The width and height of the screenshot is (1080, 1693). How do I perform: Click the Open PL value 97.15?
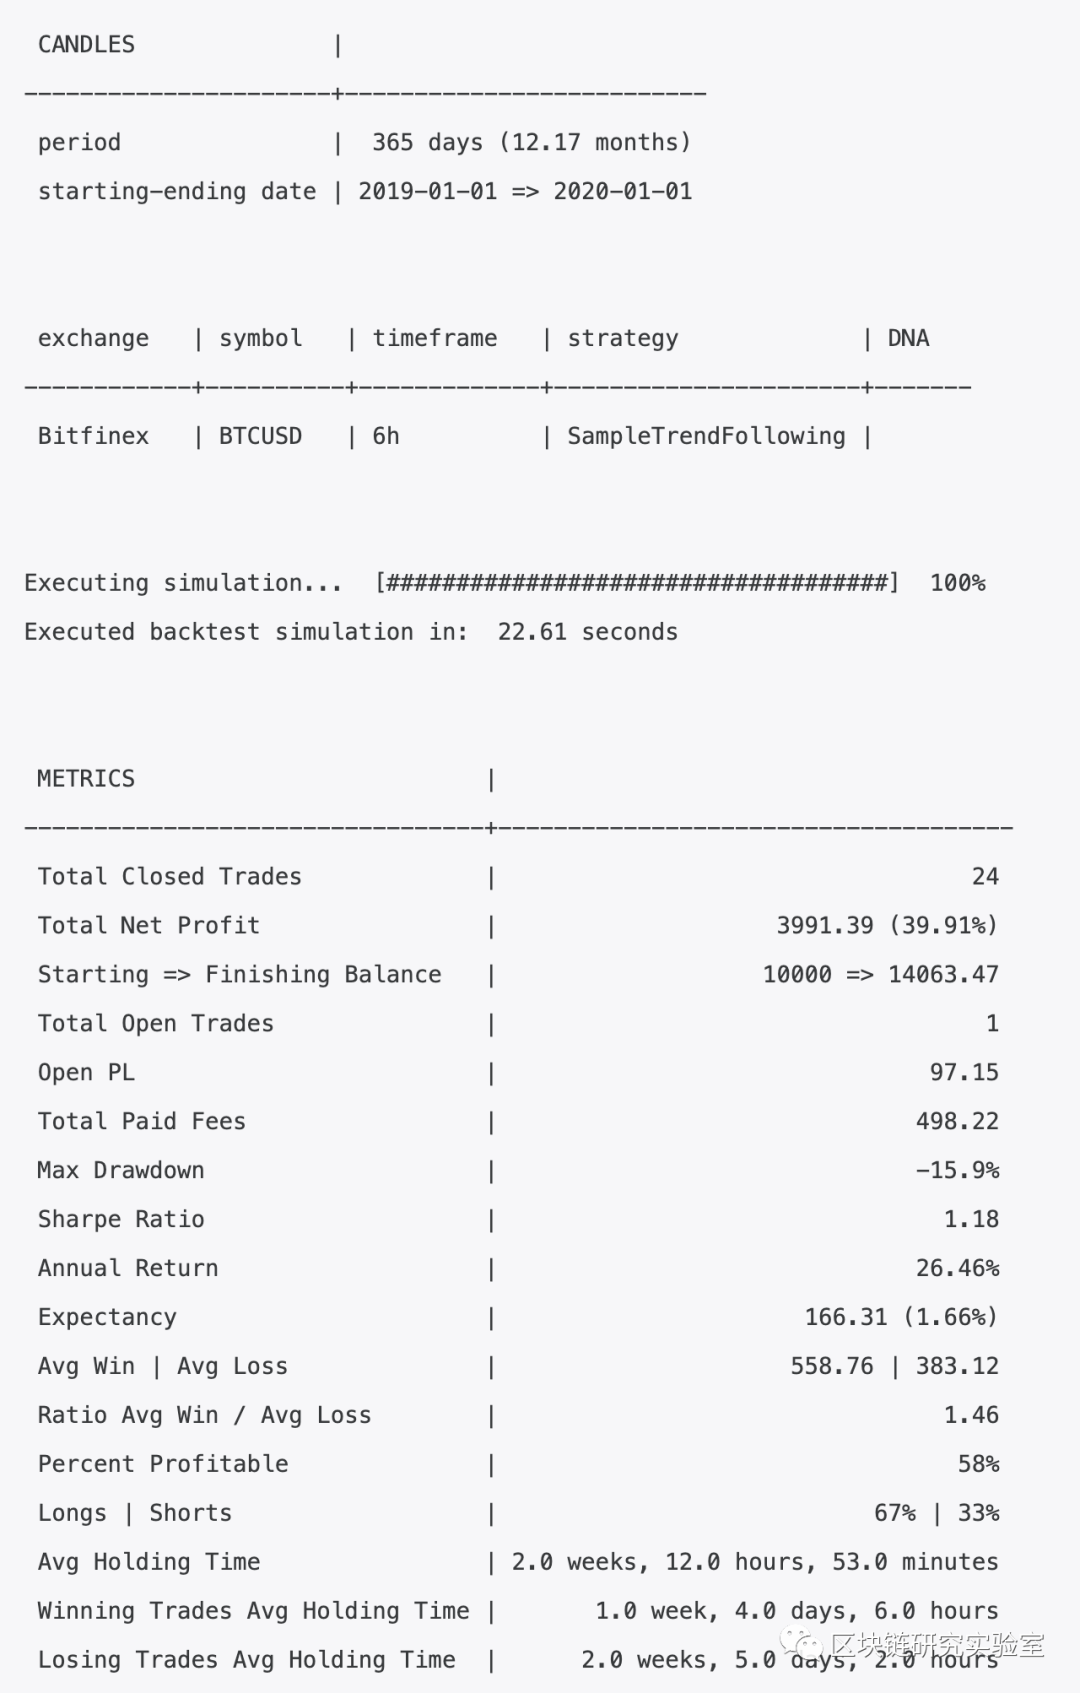click(964, 1072)
